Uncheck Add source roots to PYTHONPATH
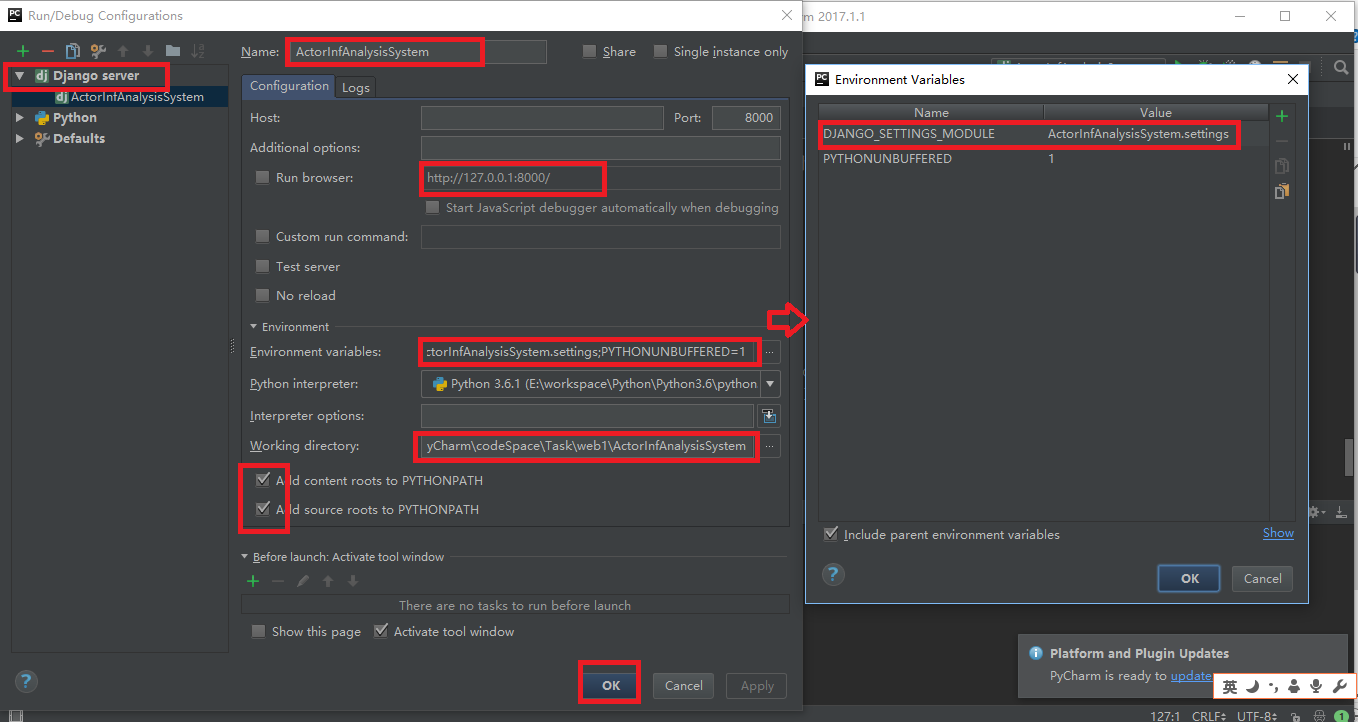1358x722 pixels. pyautogui.click(x=262, y=509)
